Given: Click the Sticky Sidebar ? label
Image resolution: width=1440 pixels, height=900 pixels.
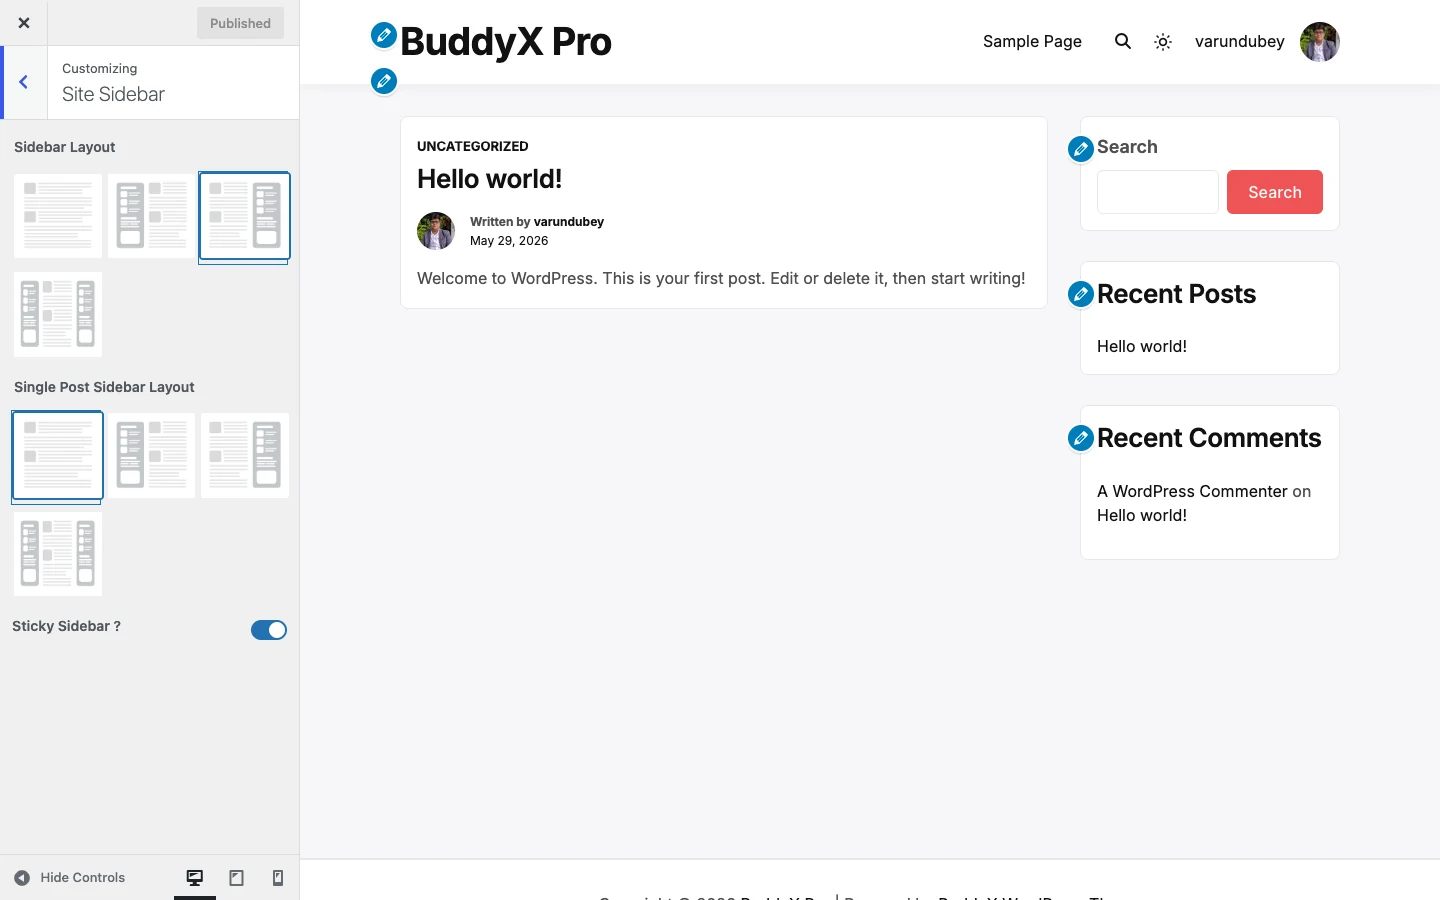Looking at the screenshot, I should [x=66, y=626].
